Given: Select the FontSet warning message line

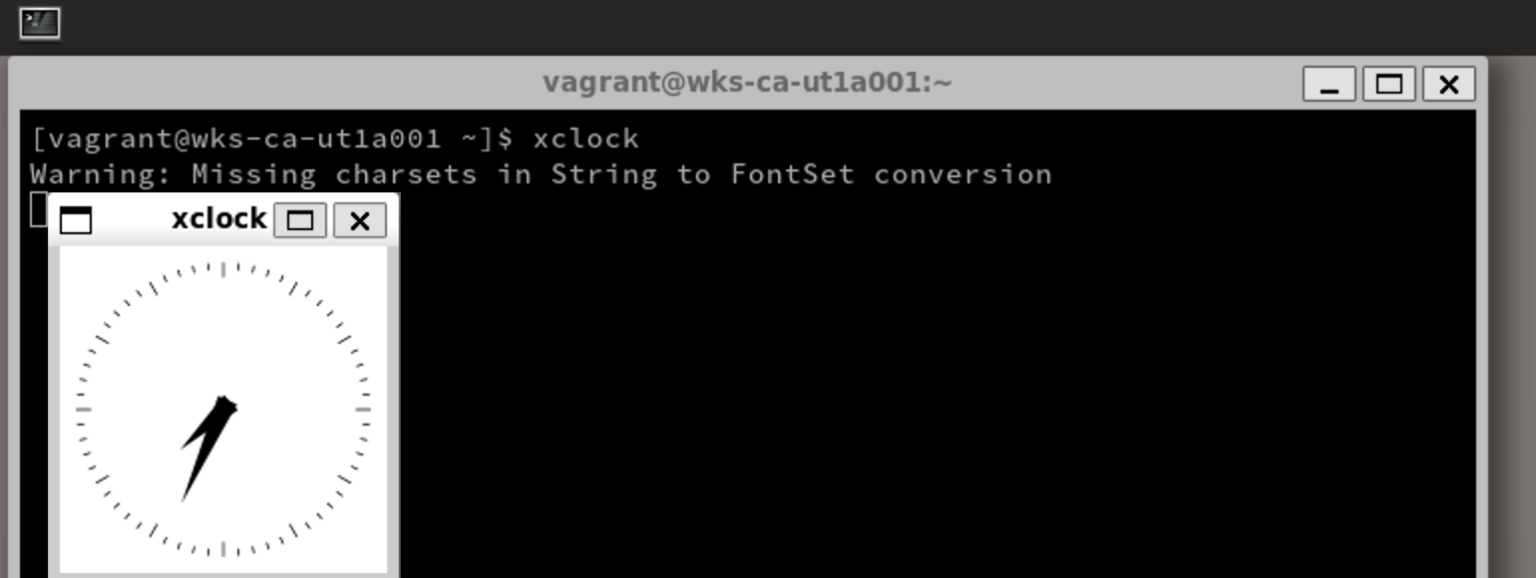Looking at the screenshot, I should point(540,174).
